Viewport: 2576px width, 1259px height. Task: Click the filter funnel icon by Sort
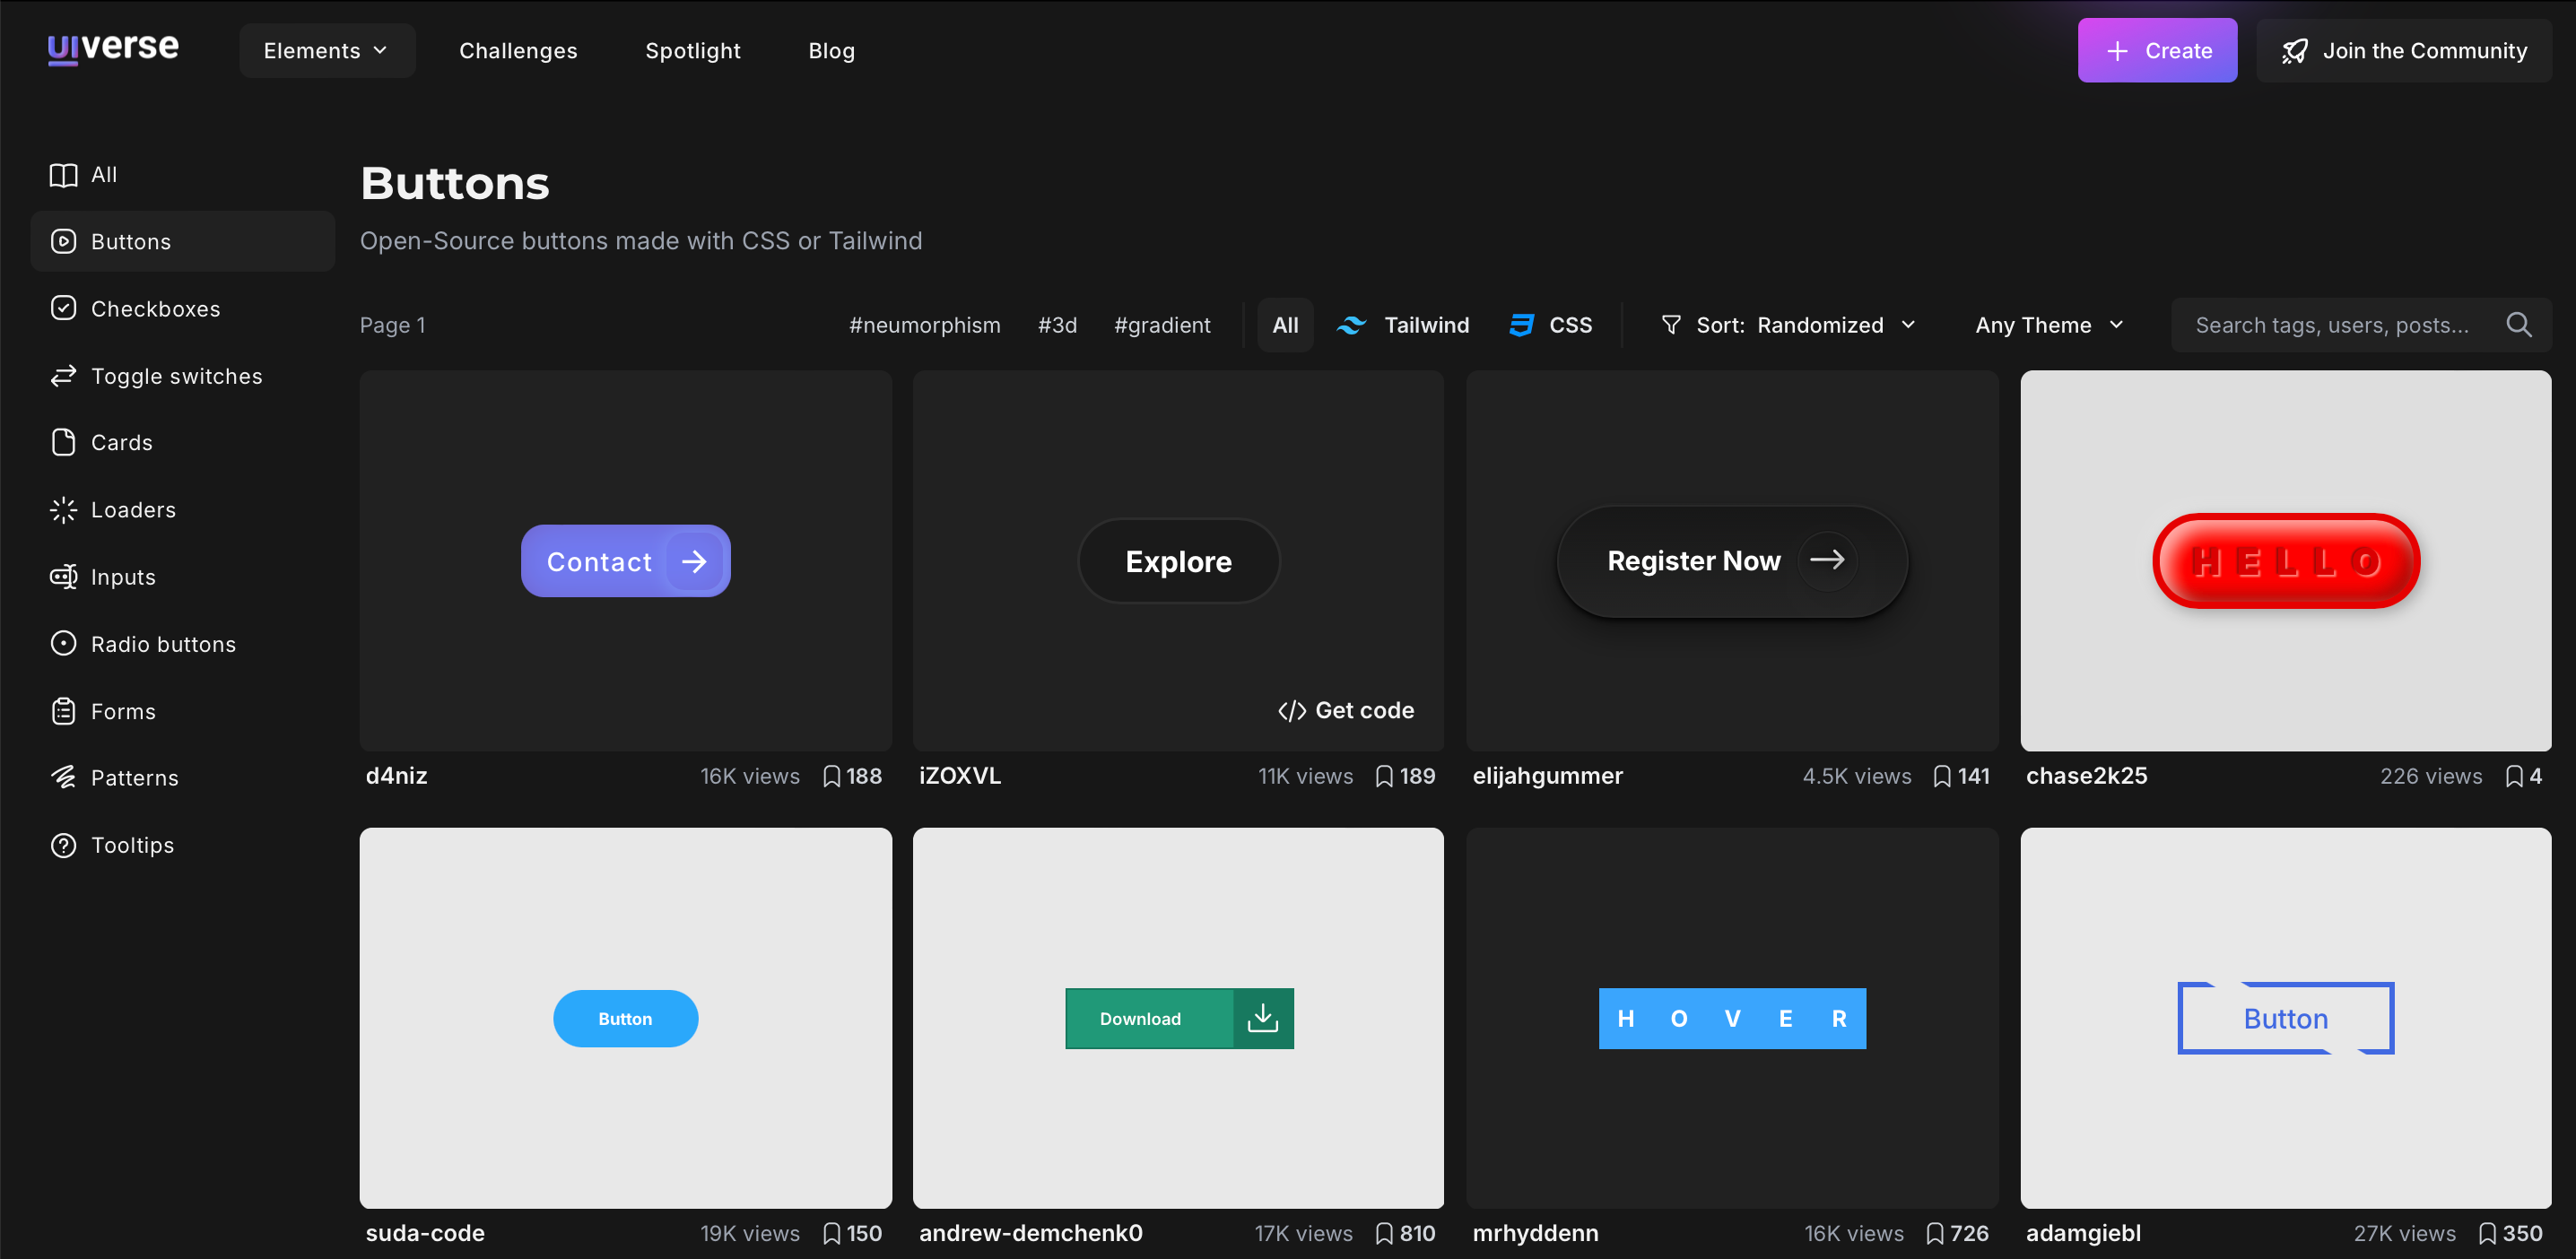pyautogui.click(x=1670, y=325)
